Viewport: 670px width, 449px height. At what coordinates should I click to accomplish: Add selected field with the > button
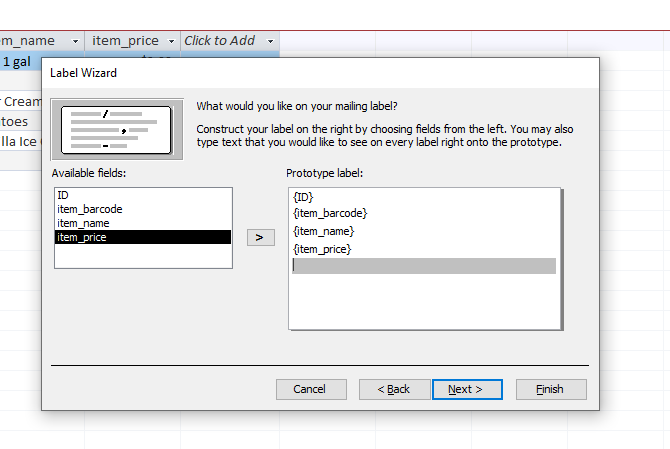click(x=261, y=238)
